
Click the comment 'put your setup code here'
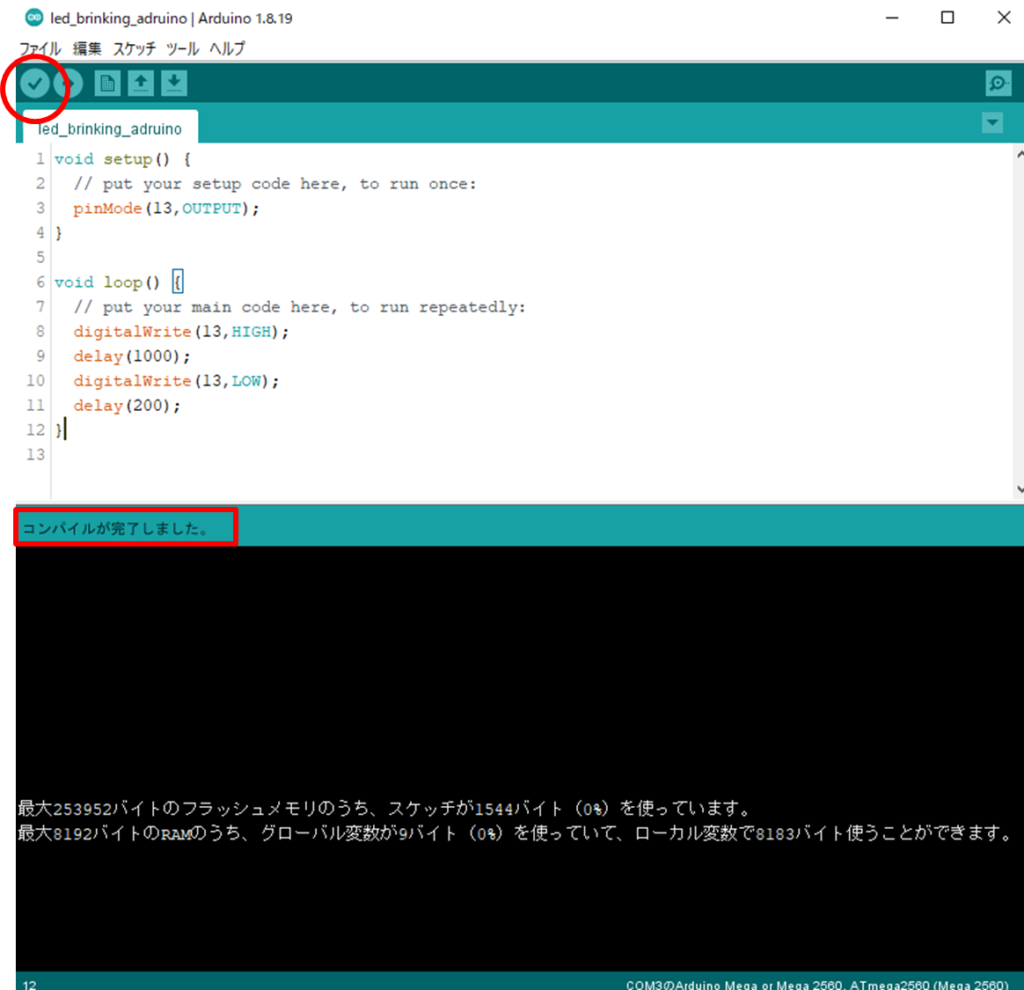(275, 184)
